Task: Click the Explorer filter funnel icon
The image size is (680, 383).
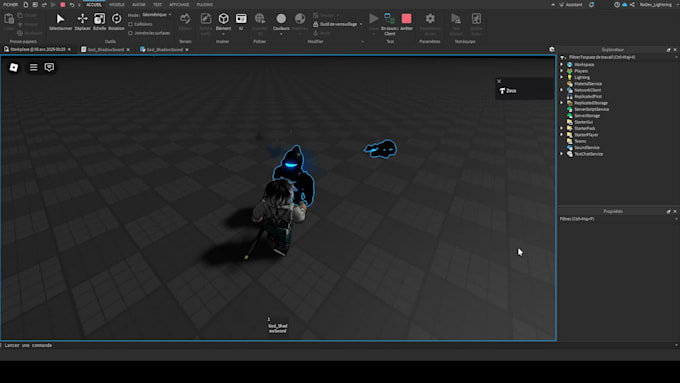Action: 563,57
